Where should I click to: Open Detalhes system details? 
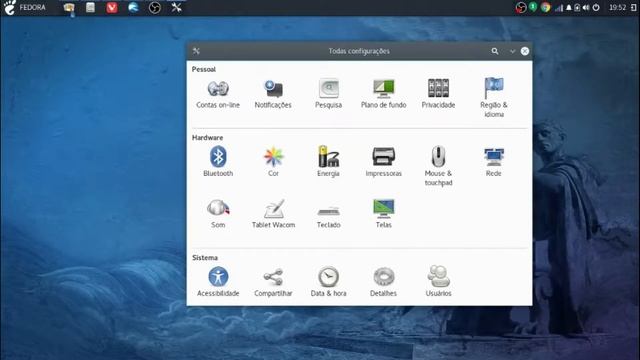(383, 282)
